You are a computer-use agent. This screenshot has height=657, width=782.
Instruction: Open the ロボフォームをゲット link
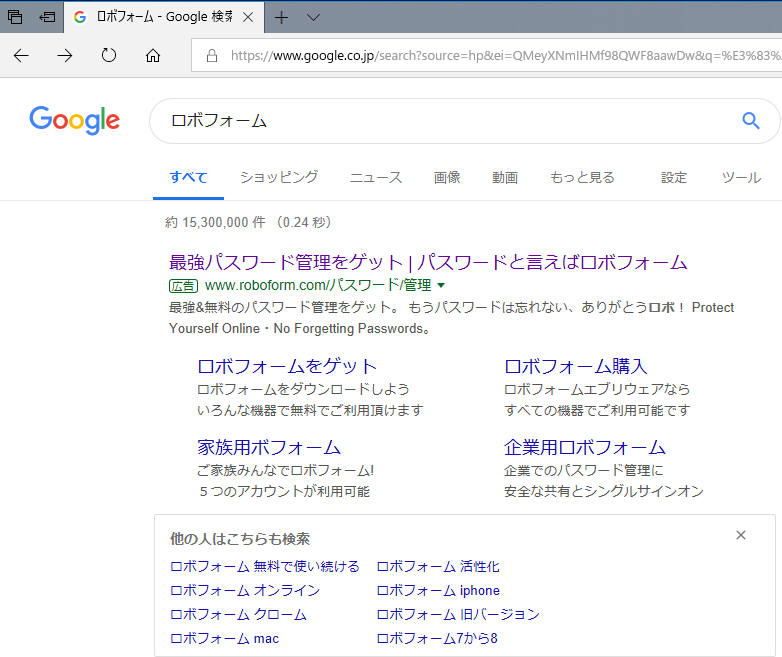287,366
